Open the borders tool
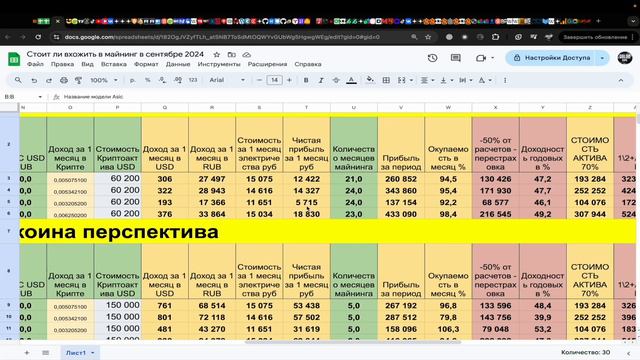Screen dimensions: 640x360 coord(386,80)
